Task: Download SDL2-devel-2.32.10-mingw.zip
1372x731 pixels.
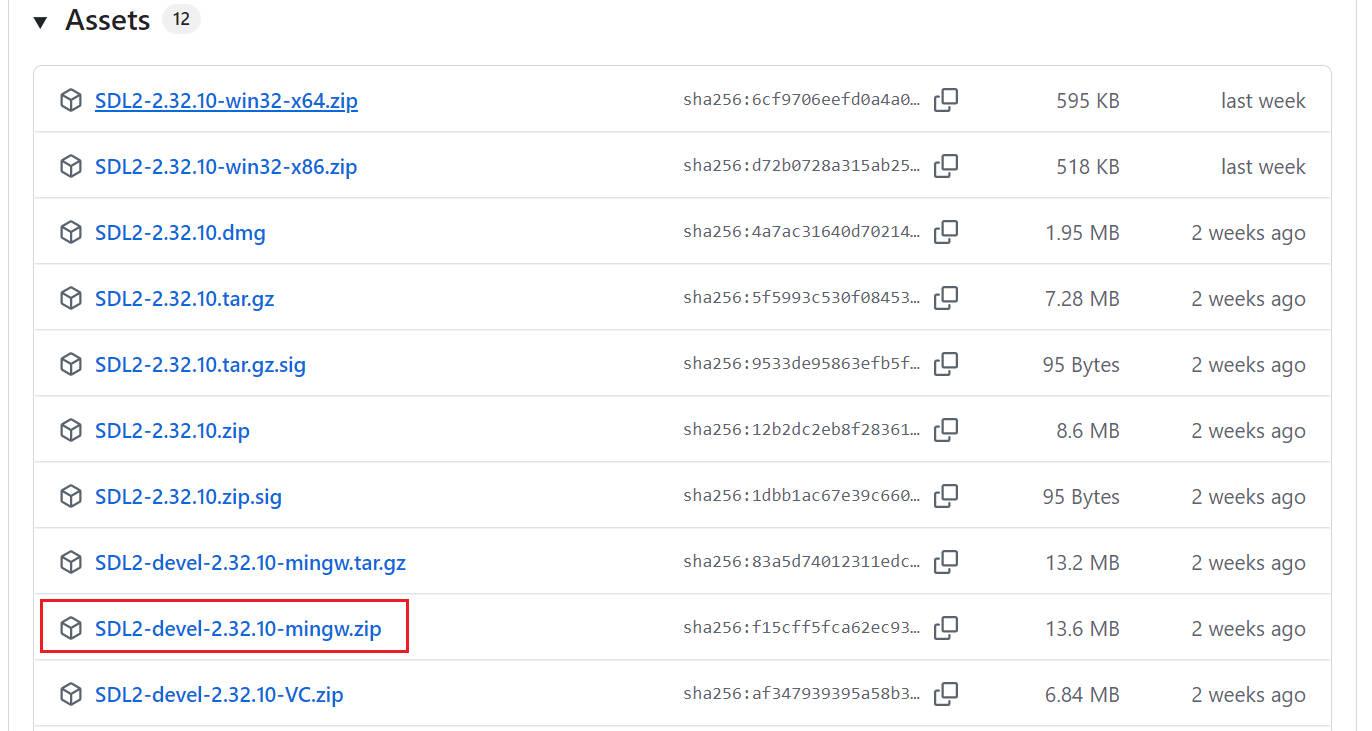Action: 238,629
